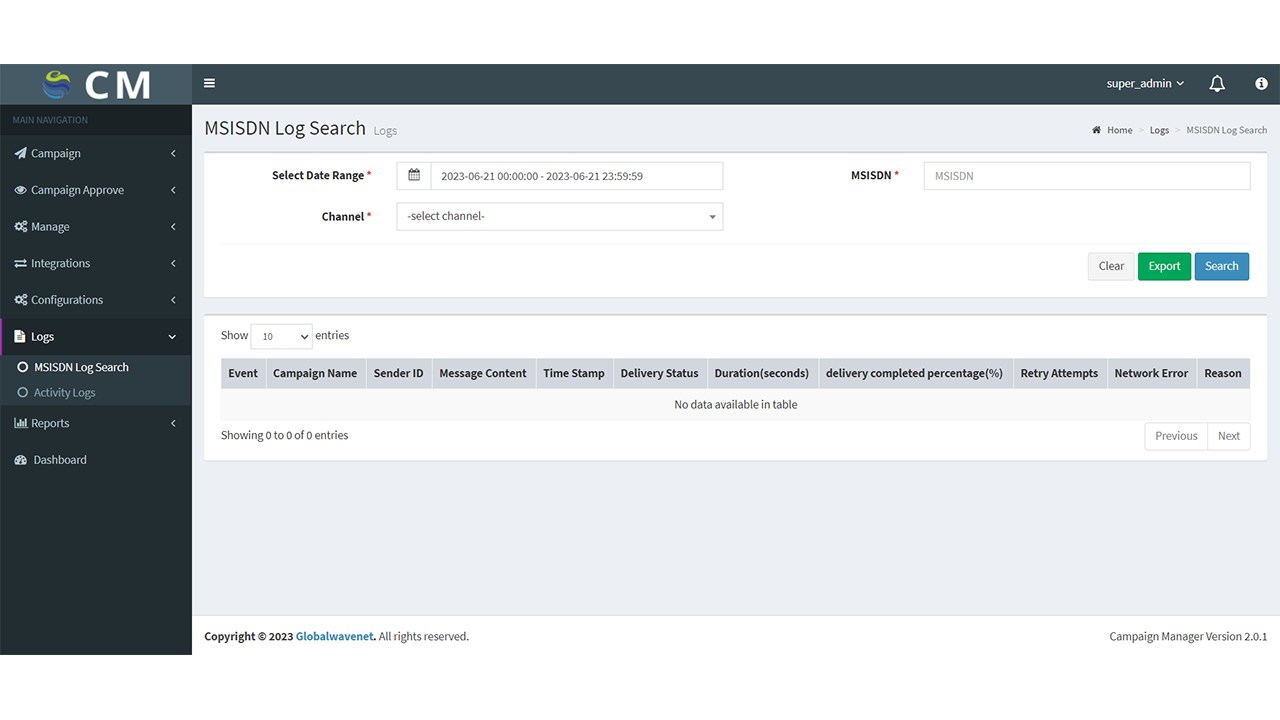Click the CM logo
Viewport: 1280px width, 720px height.
[96, 84]
